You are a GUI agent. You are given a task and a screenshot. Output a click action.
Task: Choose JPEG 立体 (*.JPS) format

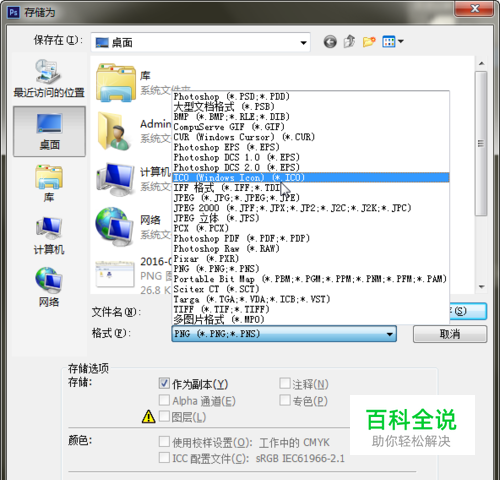[311, 218]
